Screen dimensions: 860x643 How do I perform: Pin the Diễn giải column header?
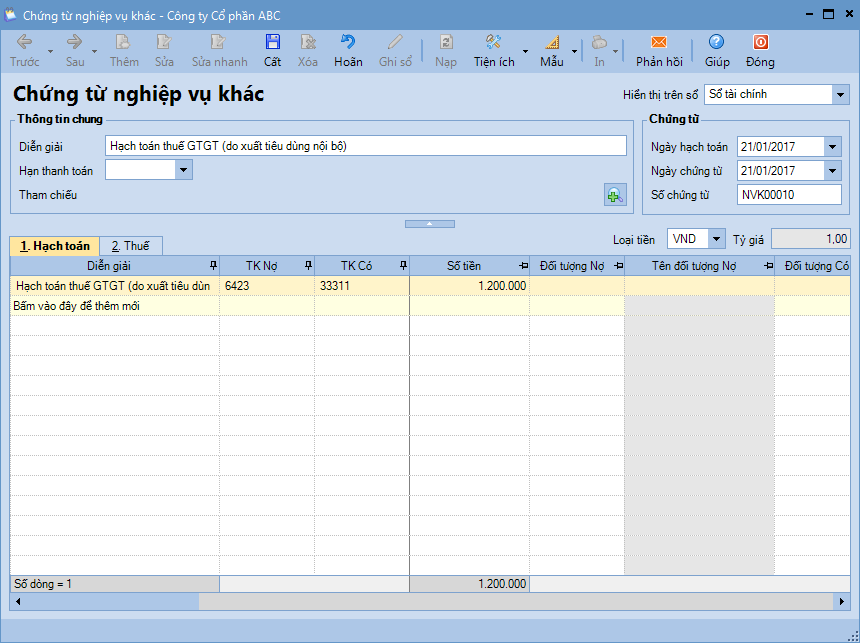(212, 265)
